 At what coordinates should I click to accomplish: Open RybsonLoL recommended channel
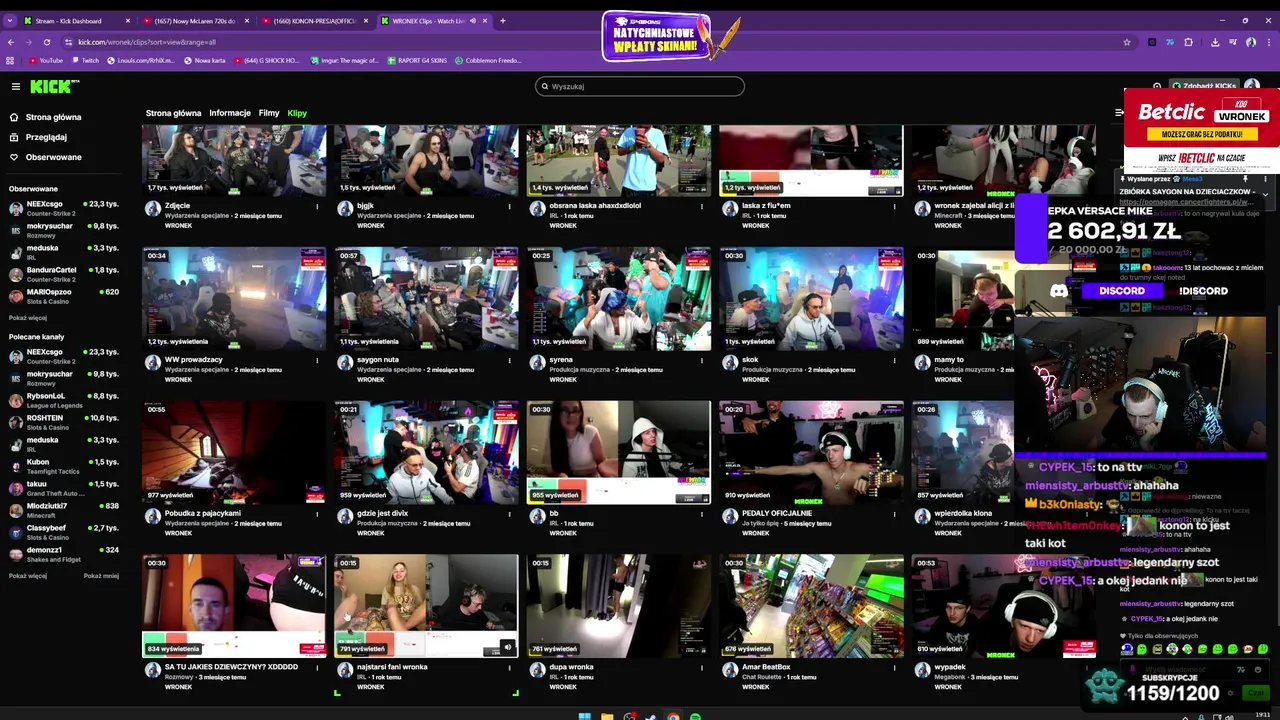(63, 400)
